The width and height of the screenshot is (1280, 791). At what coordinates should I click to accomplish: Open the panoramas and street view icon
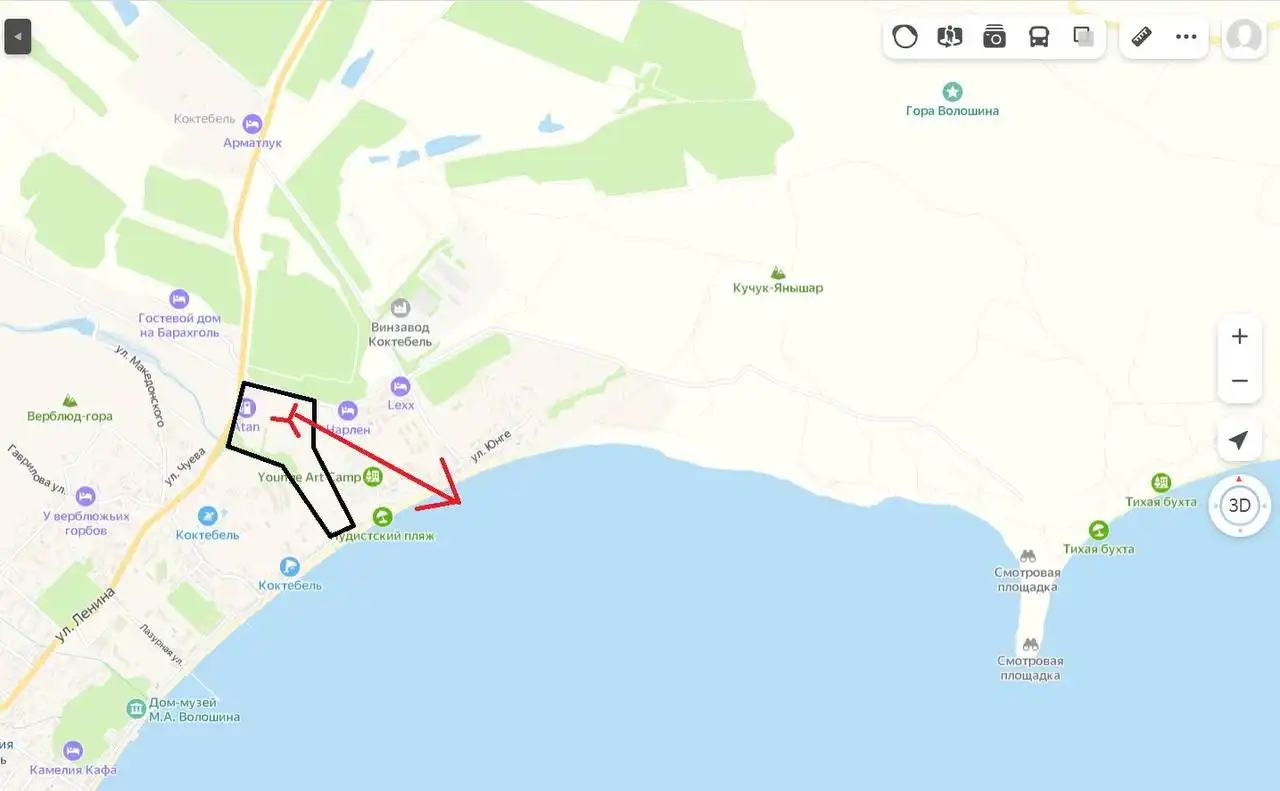point(950,37)
